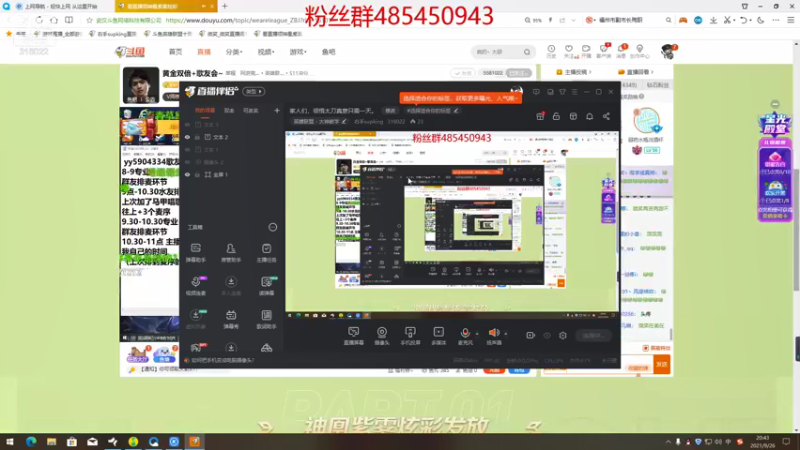Open Microsoft Edge from taskbar
The image size is (800, 450).
click(31, 442)
